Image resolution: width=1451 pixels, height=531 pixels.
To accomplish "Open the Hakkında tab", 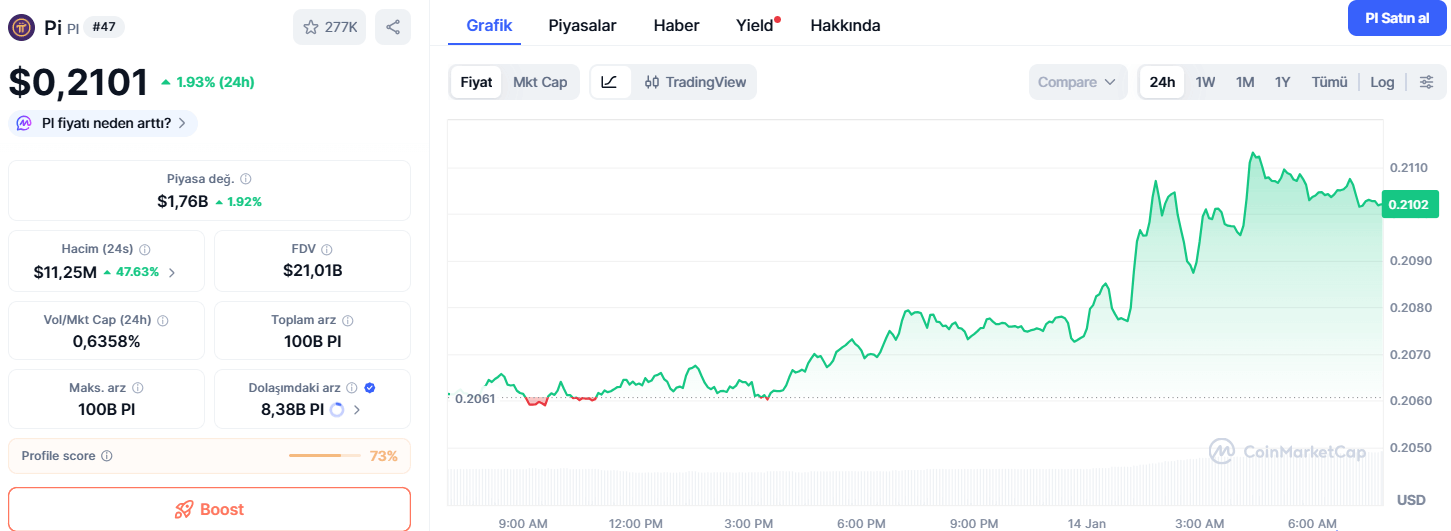I will [x=845, y=25].
